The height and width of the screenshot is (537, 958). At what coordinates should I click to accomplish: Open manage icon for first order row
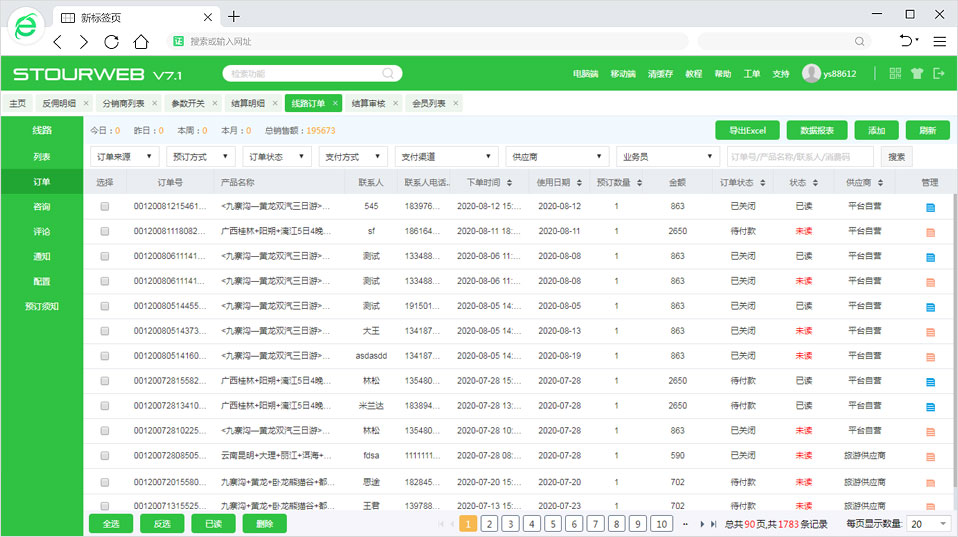click(930, 207)
